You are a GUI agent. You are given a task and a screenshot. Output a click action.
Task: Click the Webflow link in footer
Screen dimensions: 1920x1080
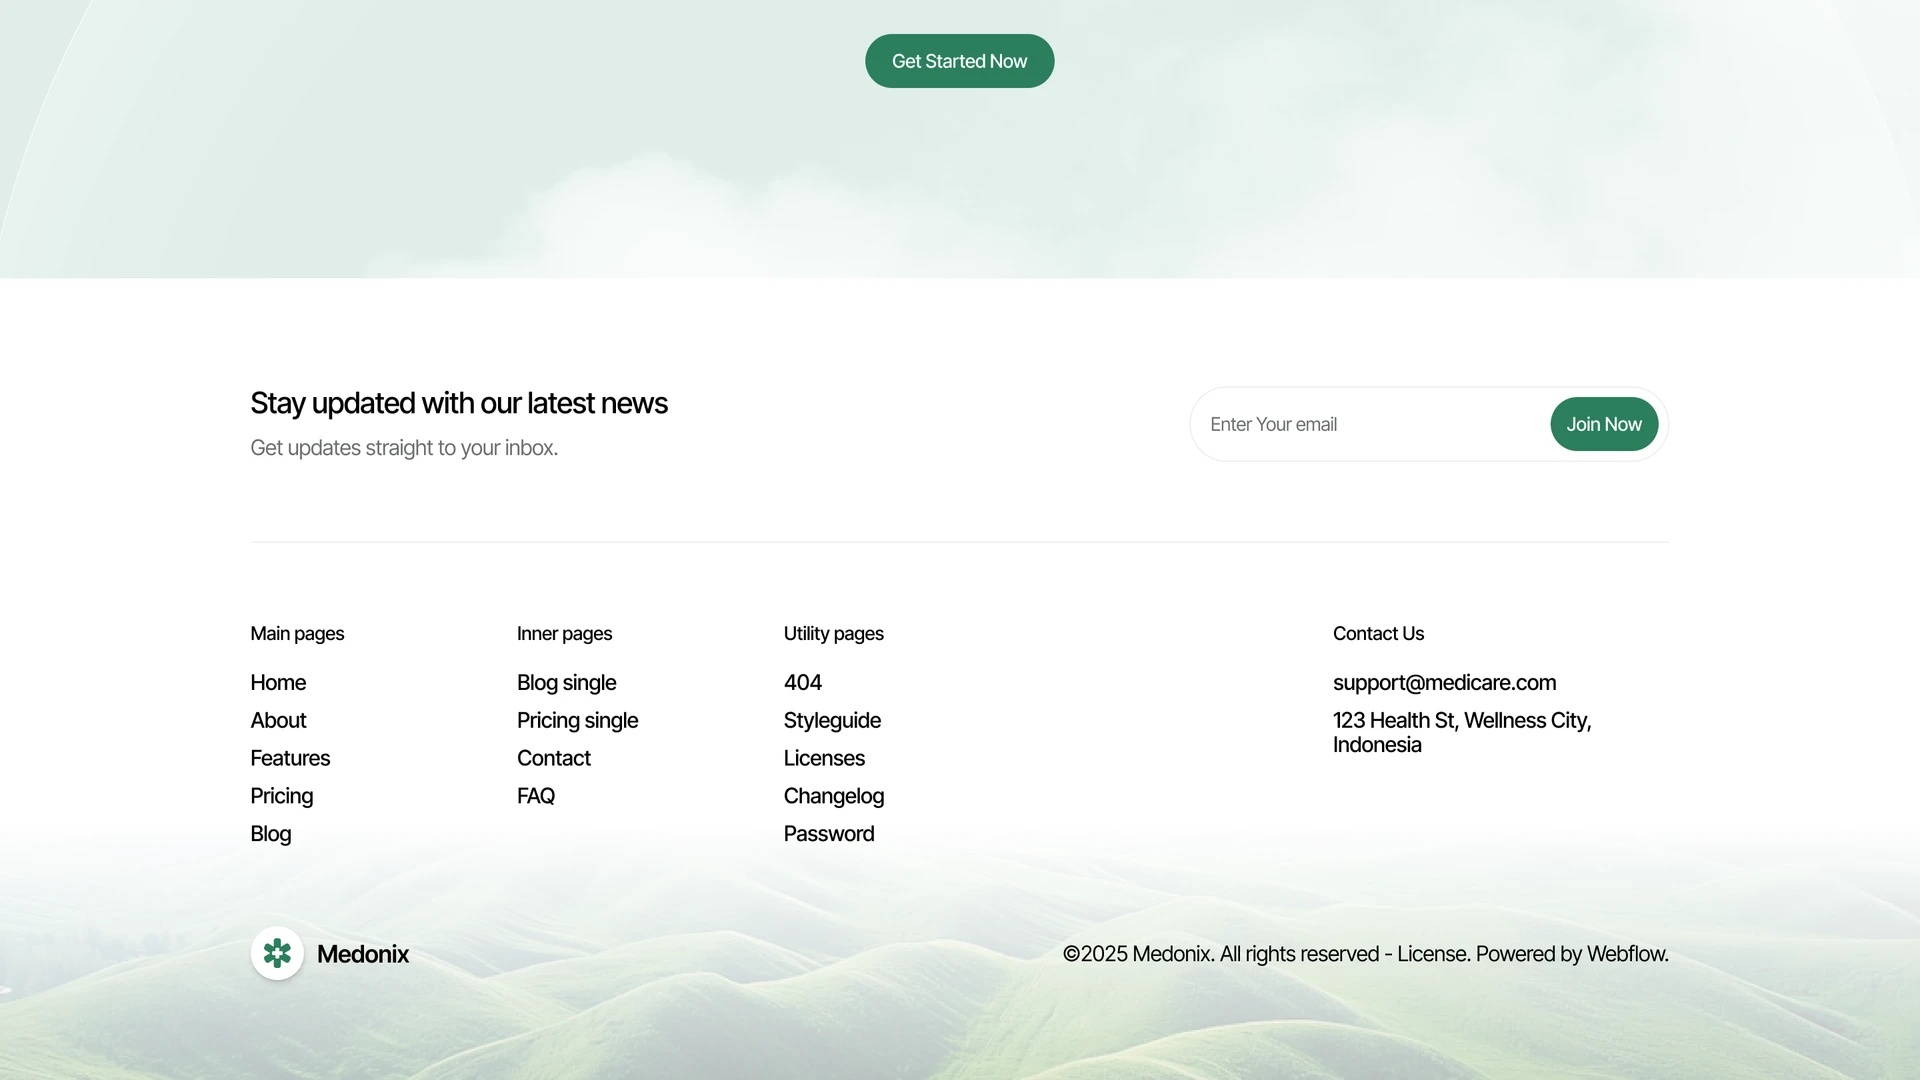point(1625,954)
